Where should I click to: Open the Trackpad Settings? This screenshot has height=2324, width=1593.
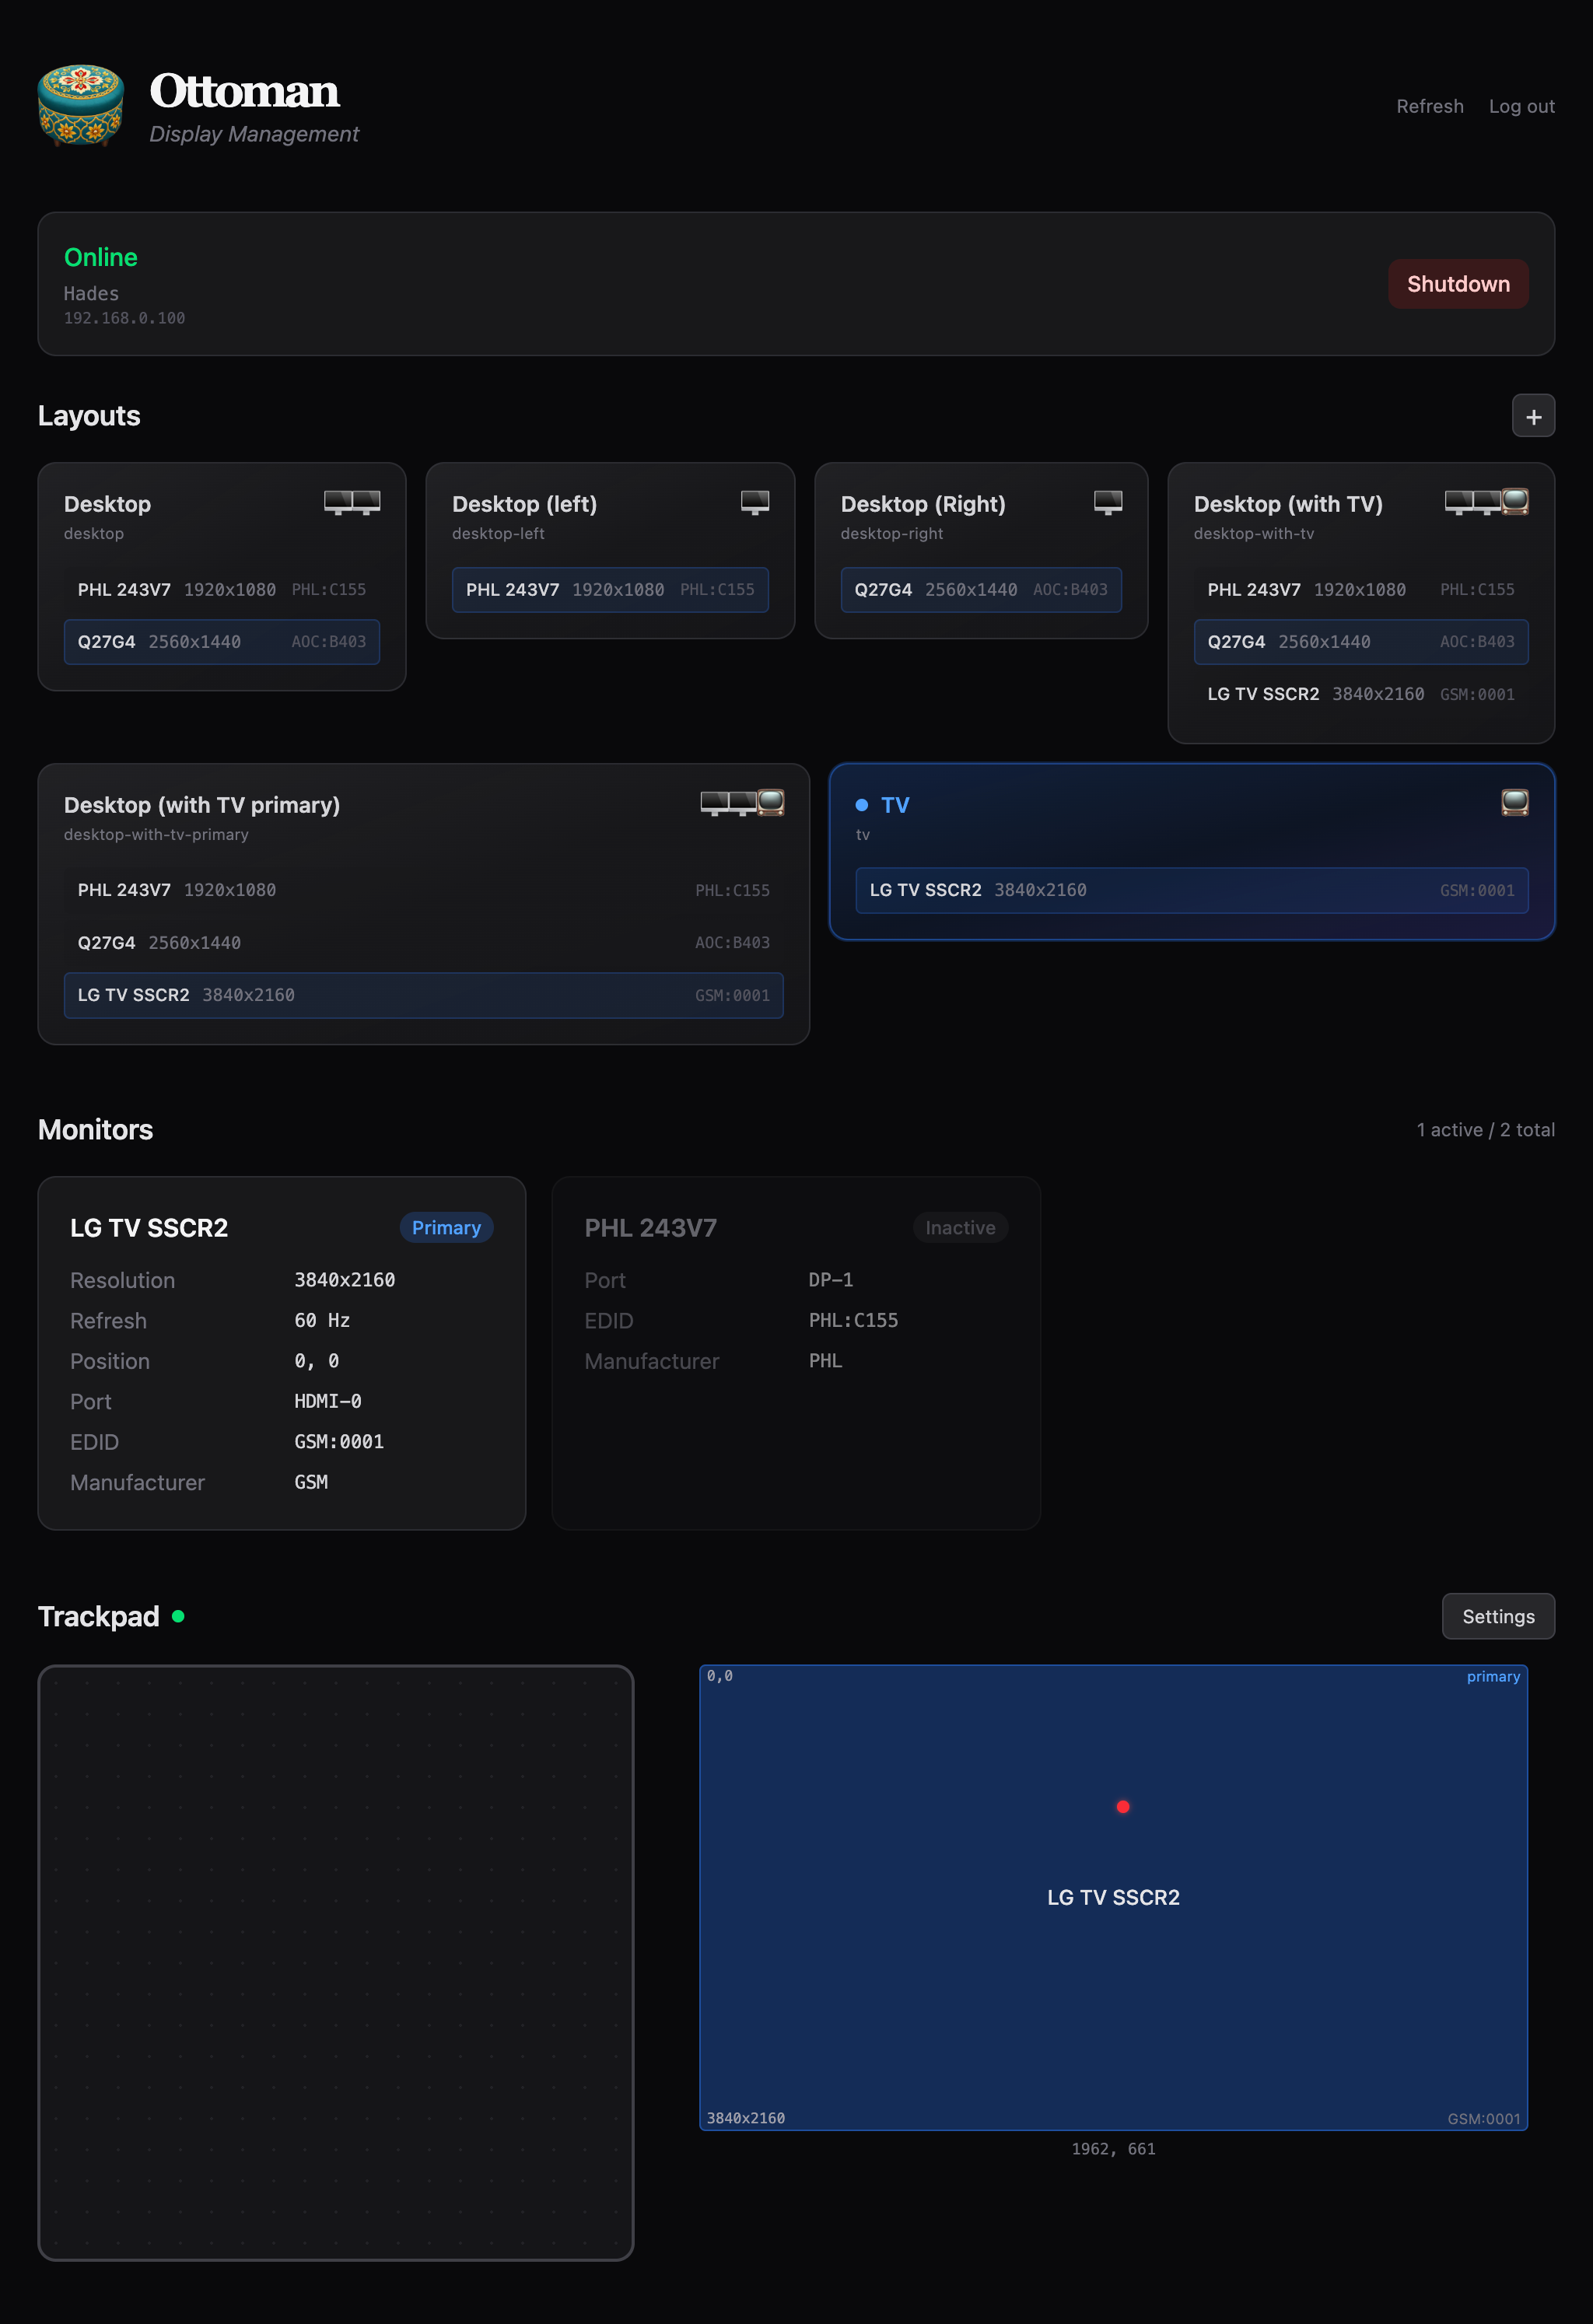pyautogui.click(x=1498, y=1616)
